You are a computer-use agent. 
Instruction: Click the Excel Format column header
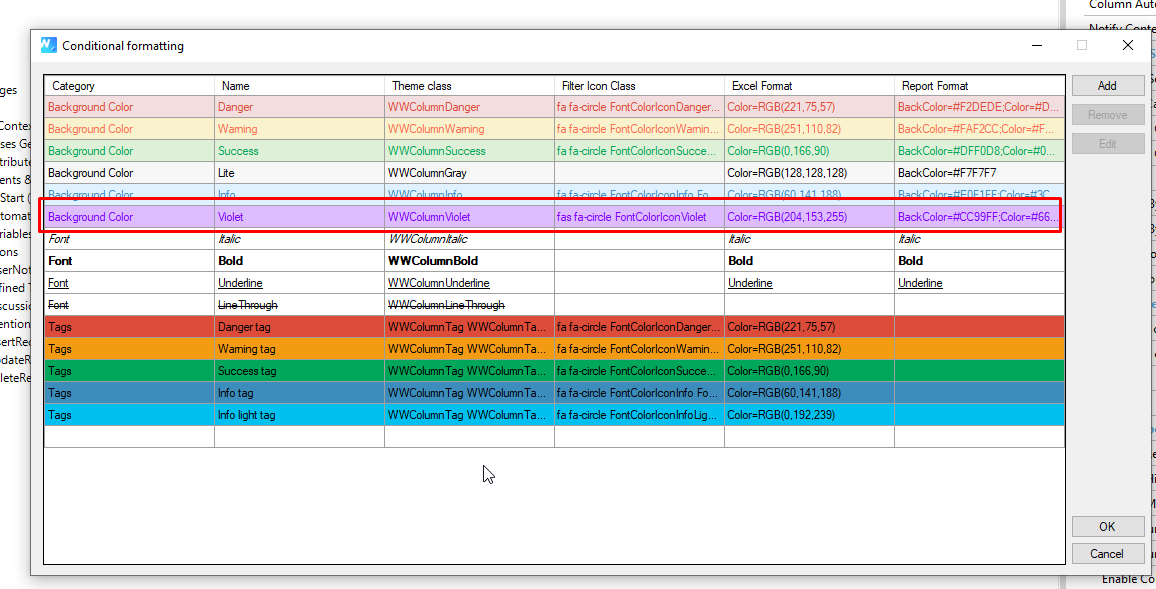point(809,86)
